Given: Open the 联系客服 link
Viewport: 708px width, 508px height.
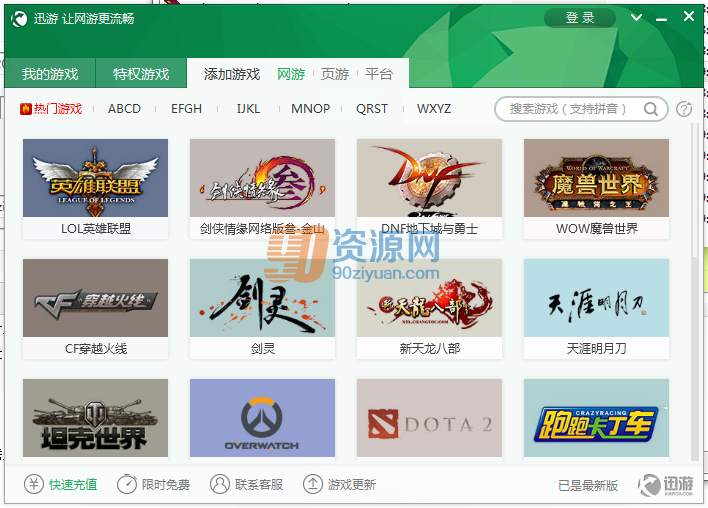Looking at the screenshot, I should pos(259,485).
